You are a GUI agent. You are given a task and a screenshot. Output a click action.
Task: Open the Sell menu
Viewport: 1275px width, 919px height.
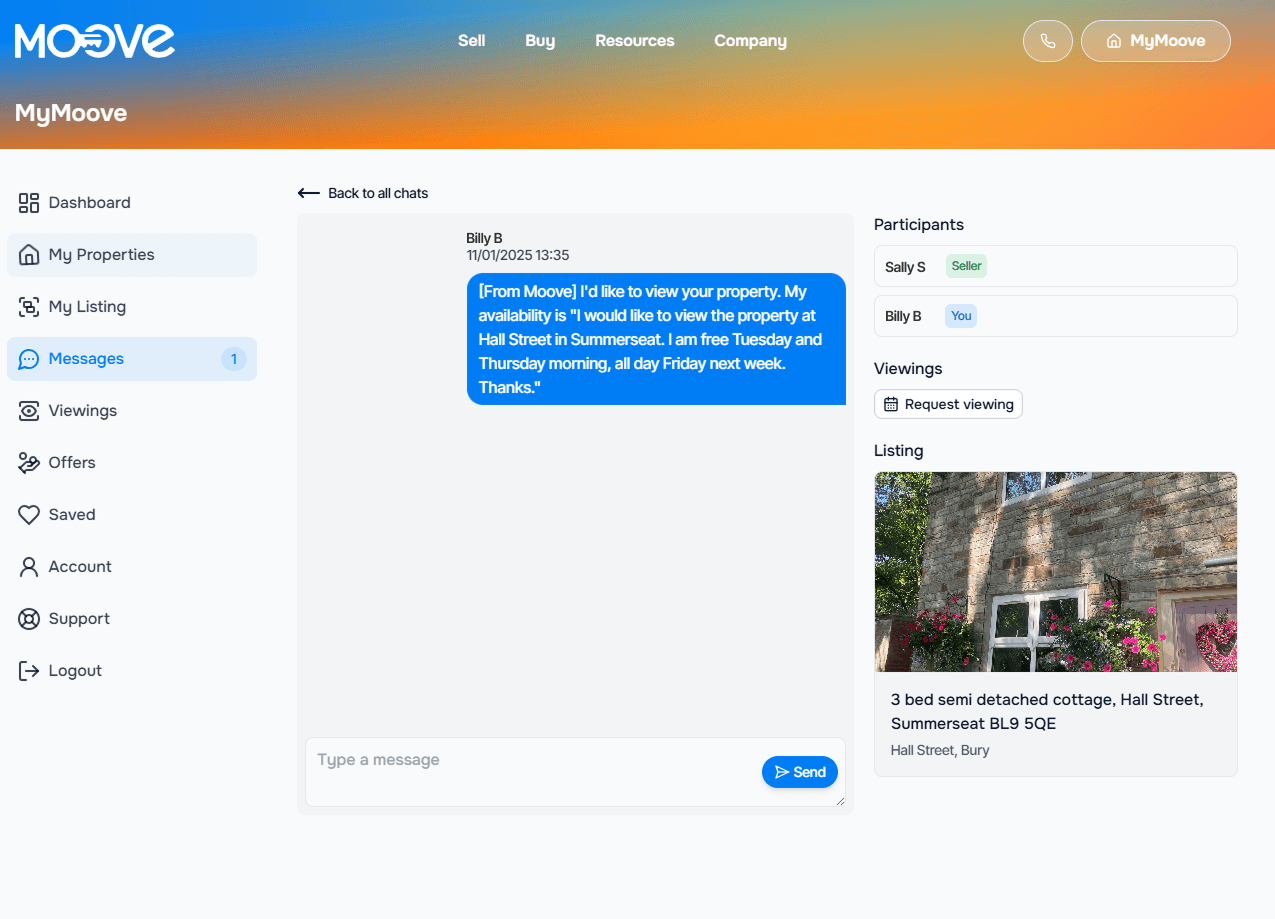tap(471, 41)
